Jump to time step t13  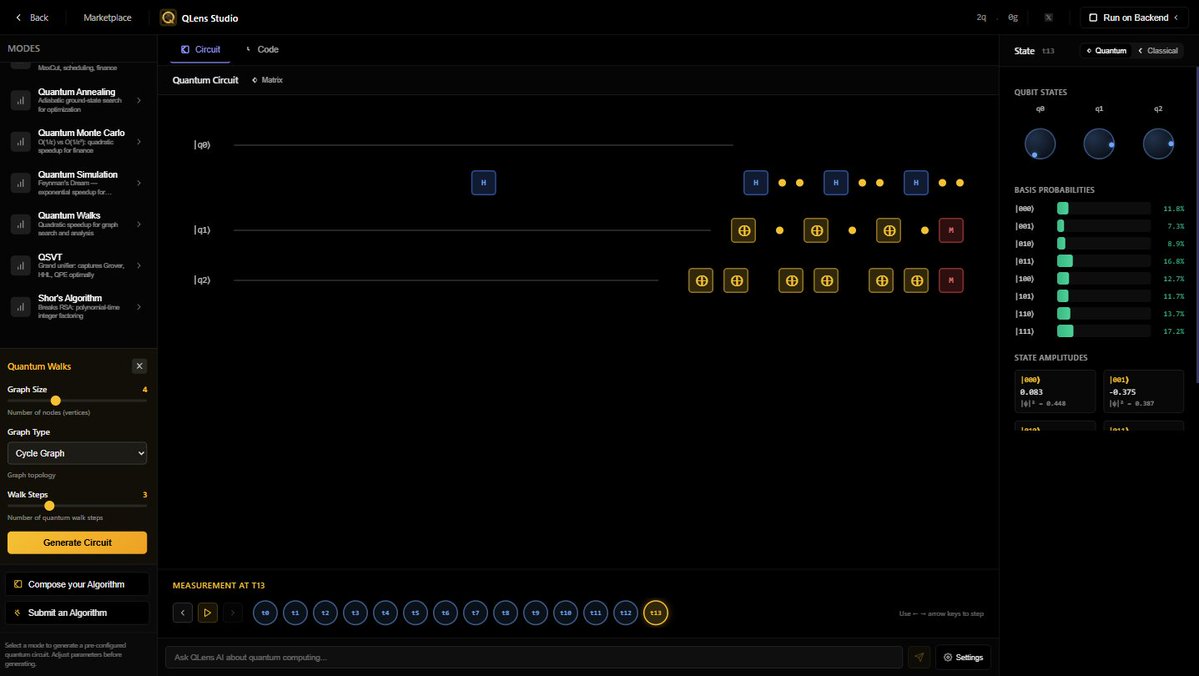point(655,613)
